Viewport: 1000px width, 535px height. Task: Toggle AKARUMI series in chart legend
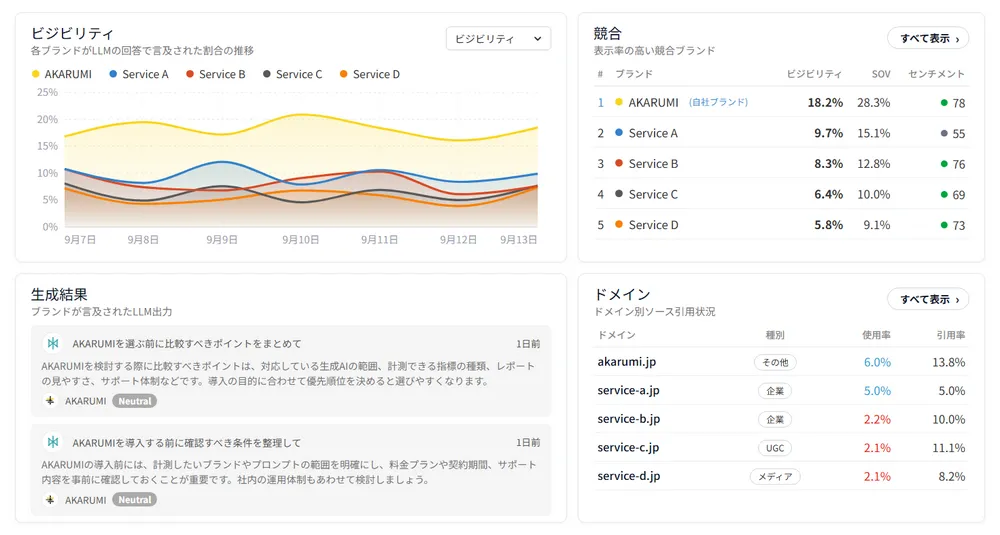coord(62,74)
